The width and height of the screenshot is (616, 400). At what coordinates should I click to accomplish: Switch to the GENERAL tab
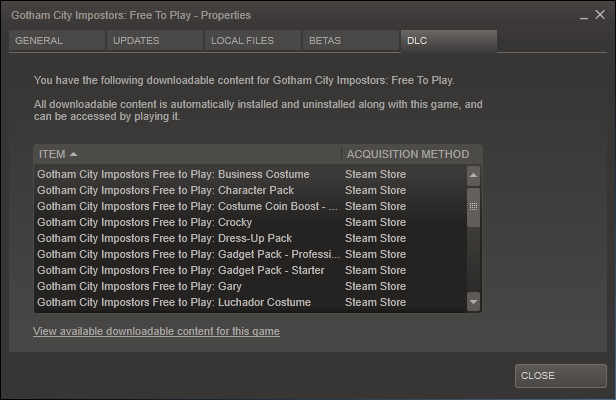[x=57, y=40]
